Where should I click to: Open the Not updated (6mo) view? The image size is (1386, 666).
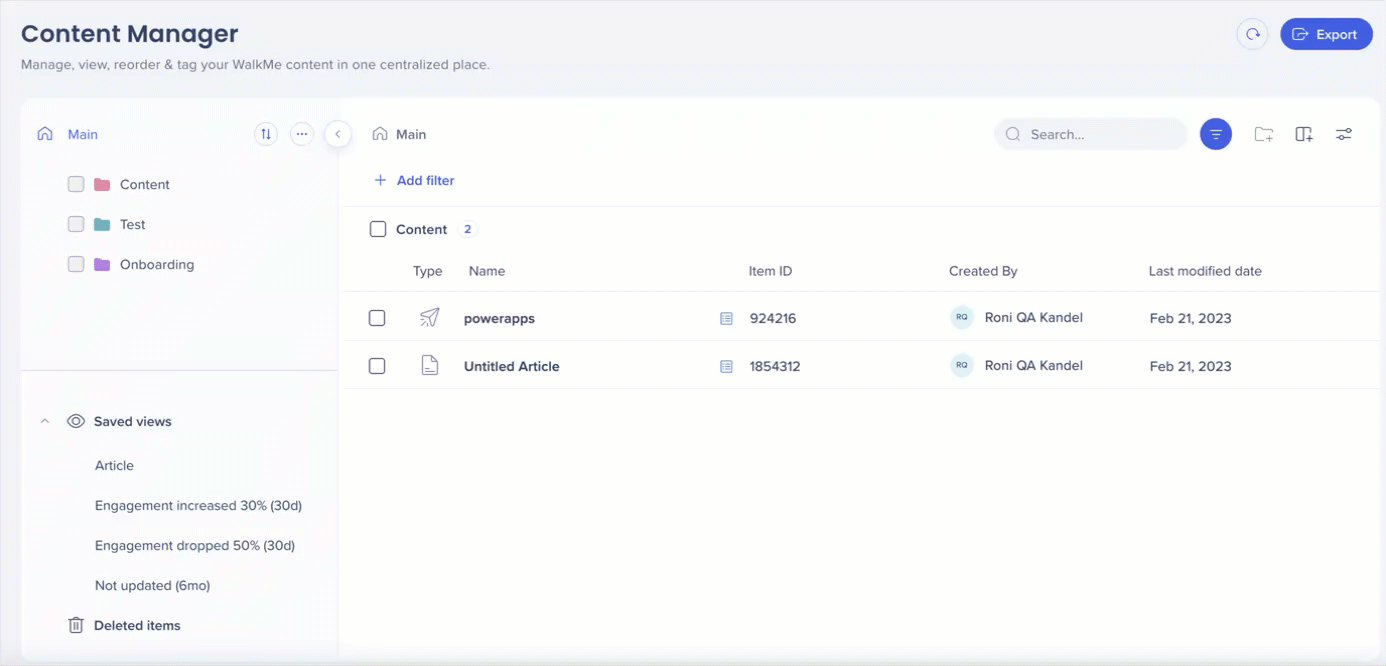click(x=152, y=585)
